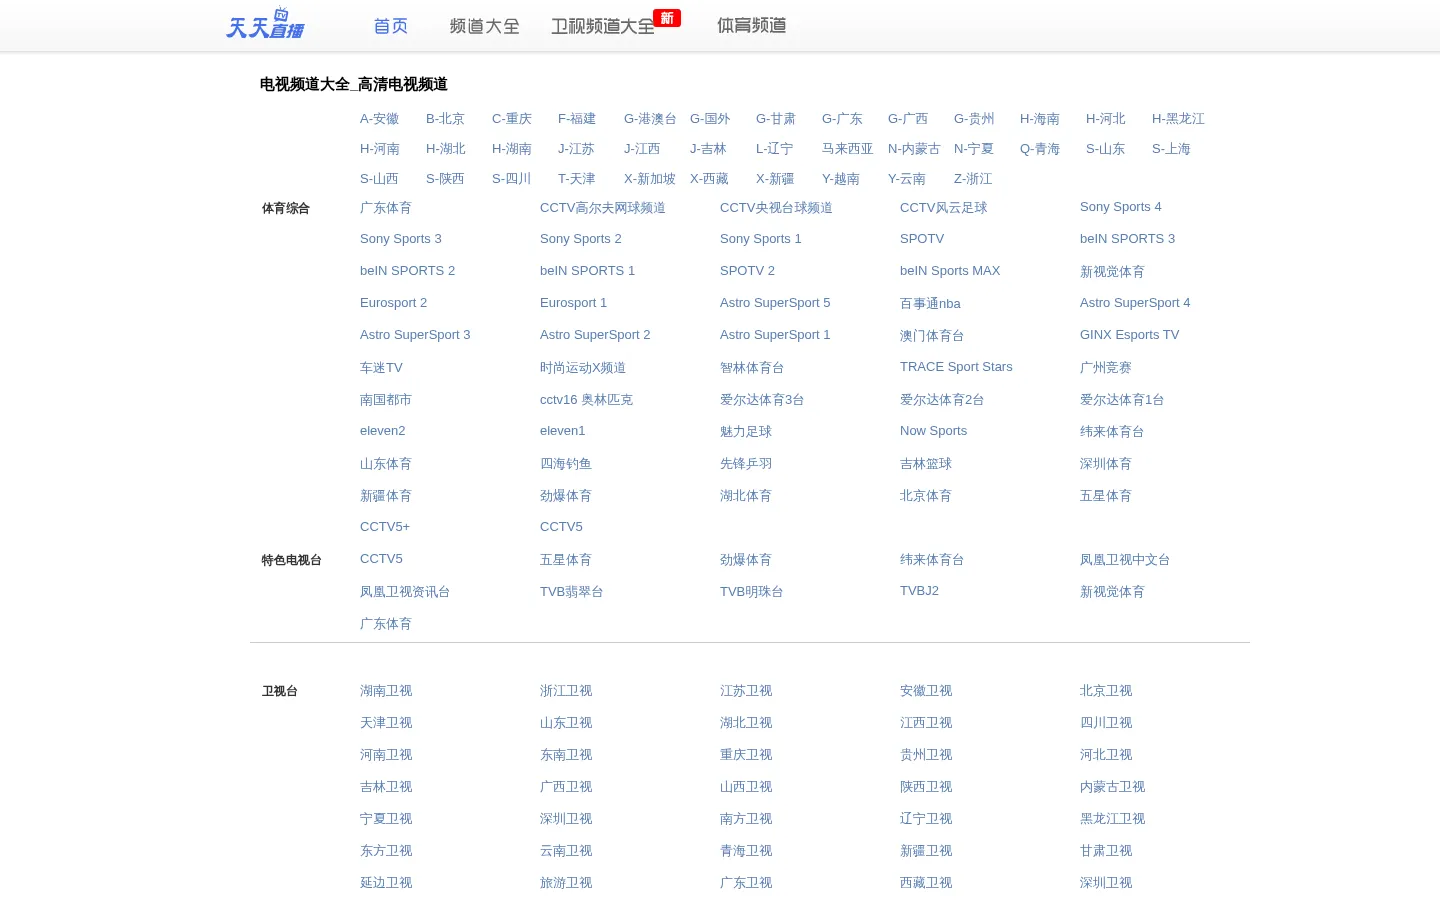Click the red 新 badge icon
The height and width of the screenshot is (900, 1440).
[667, 18]
